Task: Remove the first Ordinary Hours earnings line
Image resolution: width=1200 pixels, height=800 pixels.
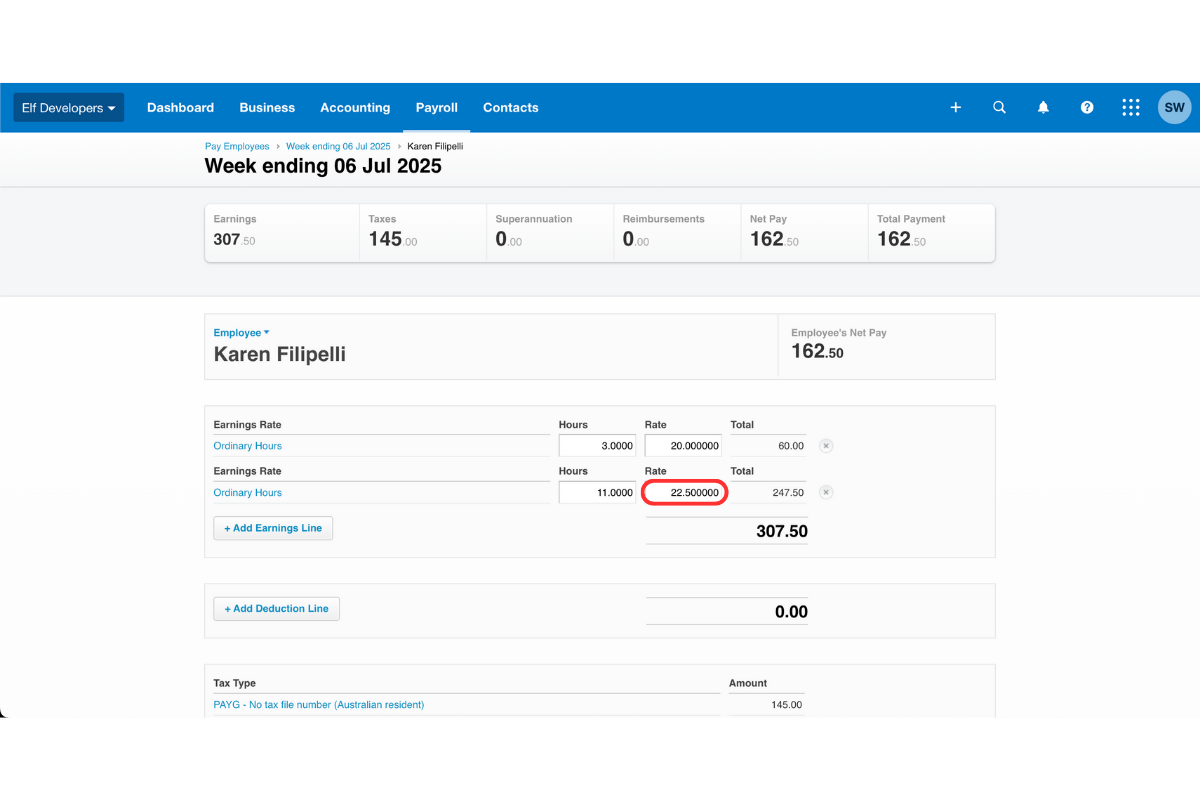Action: coord(825,445)
